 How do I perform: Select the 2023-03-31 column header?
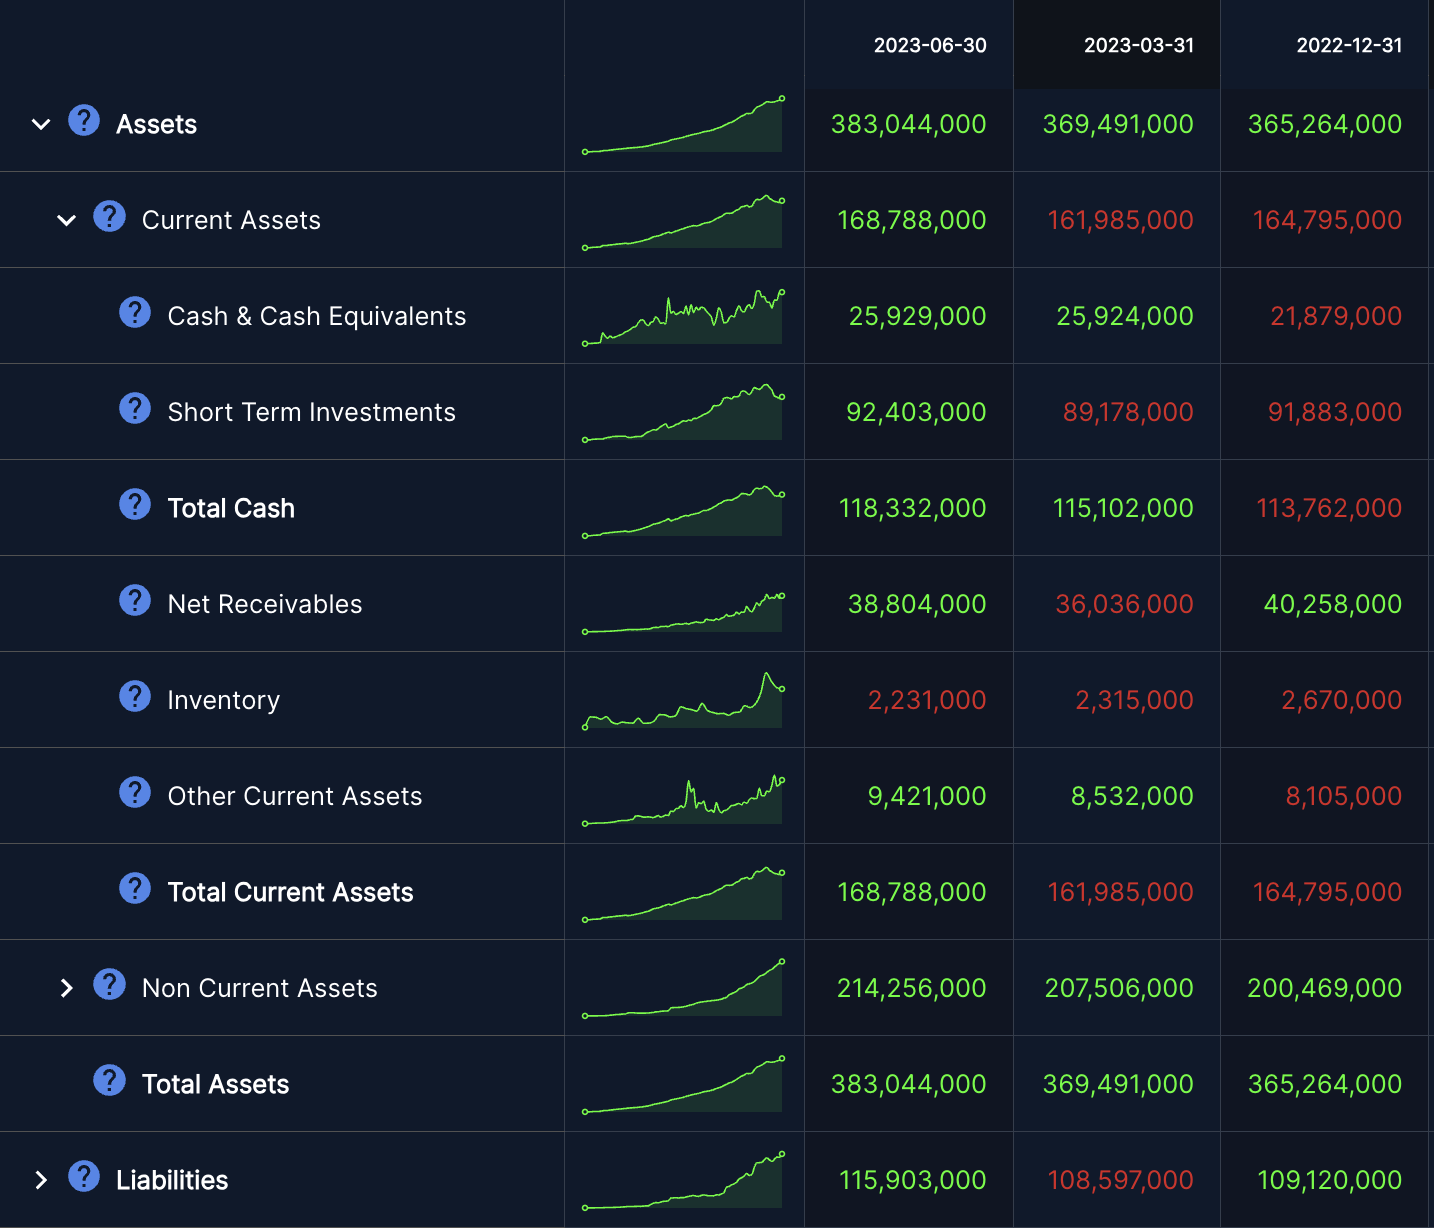click(x=1139, y=45)
